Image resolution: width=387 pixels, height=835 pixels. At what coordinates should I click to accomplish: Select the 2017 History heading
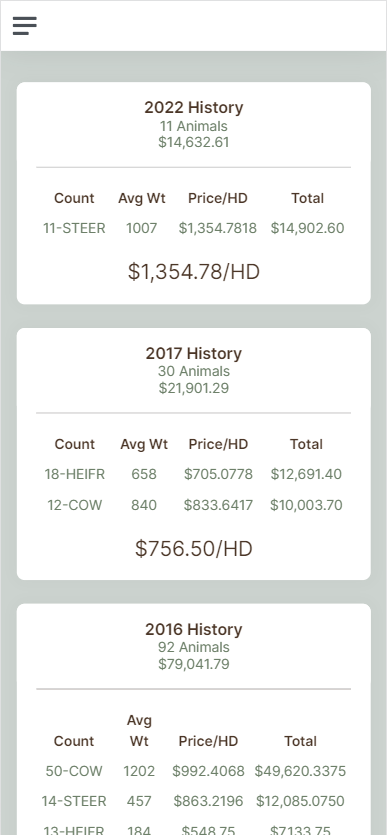click(x=194, y=354)
